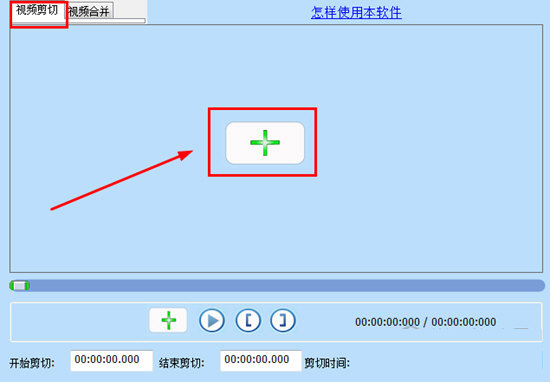550x382 pixels.
Task: Open the 视频合并 tab
Action: pyautogui.click(x=89, y=12)
